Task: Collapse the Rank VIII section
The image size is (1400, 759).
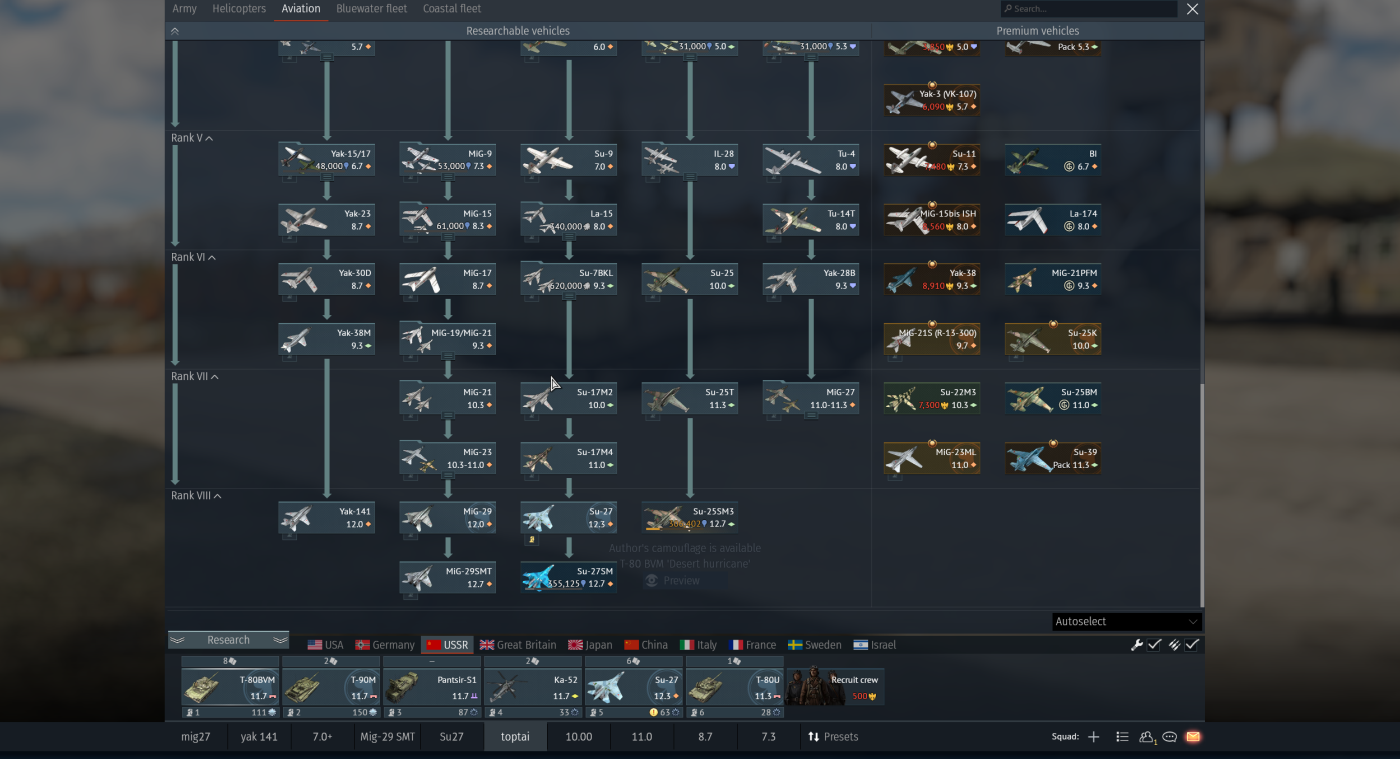Action: tap(196, 496)
